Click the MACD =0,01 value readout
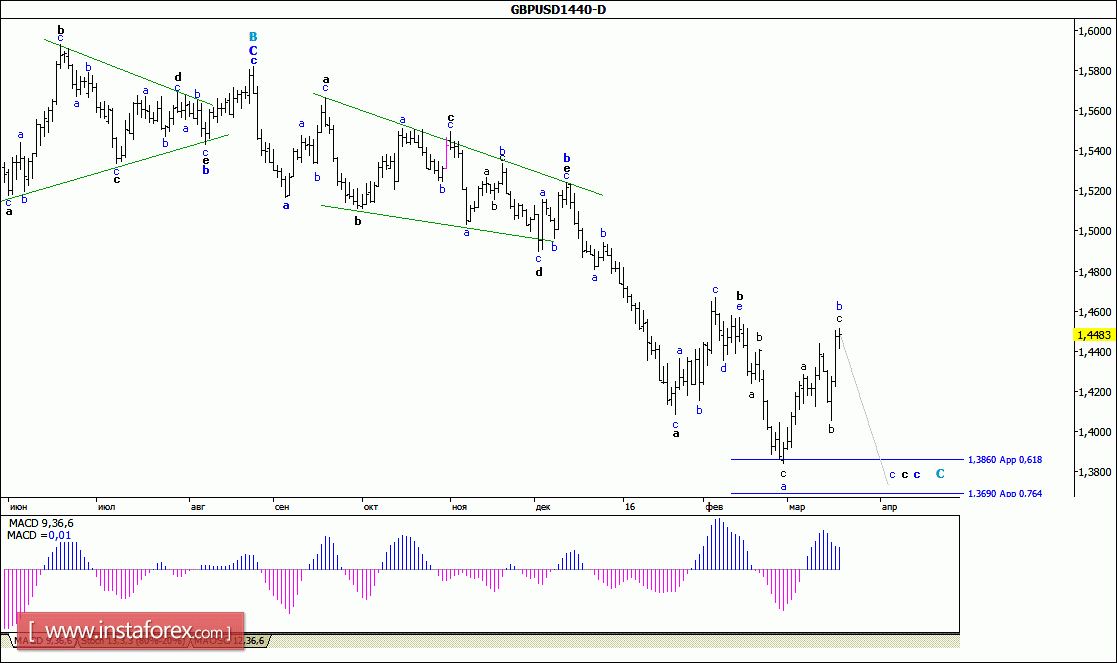 click(x=39, y=536)
